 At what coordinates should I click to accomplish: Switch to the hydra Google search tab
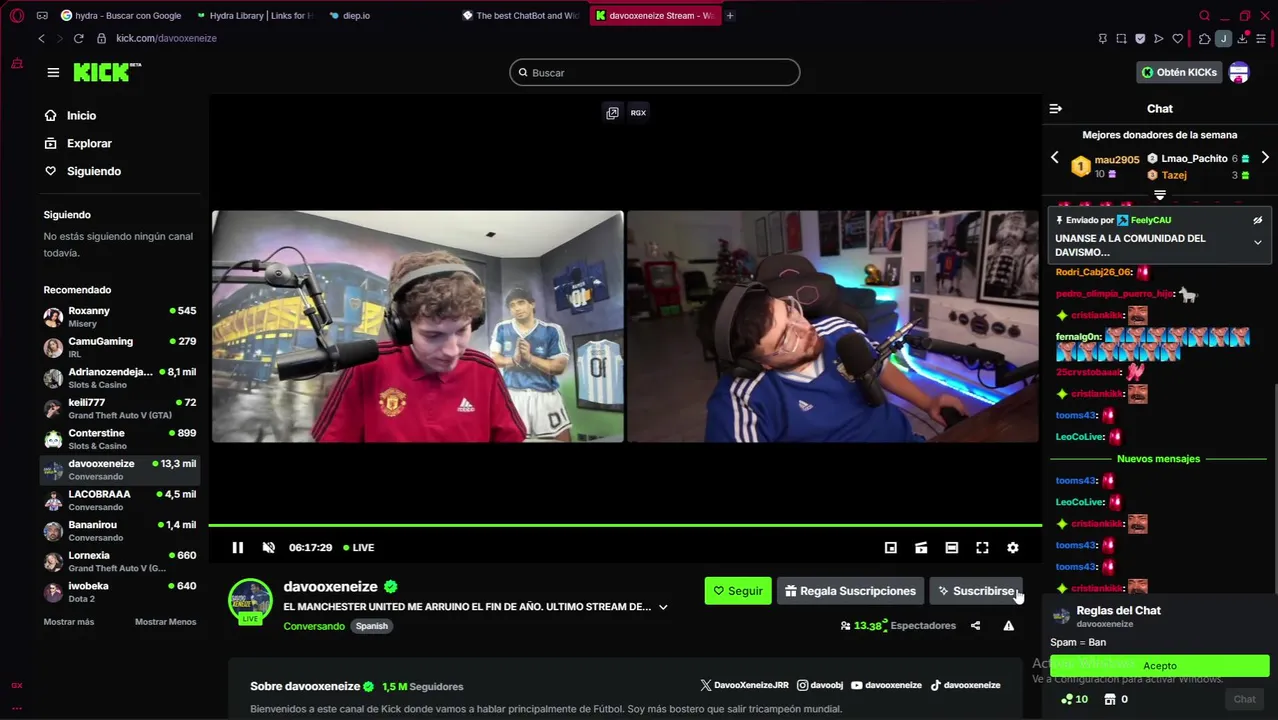(122, 16)
